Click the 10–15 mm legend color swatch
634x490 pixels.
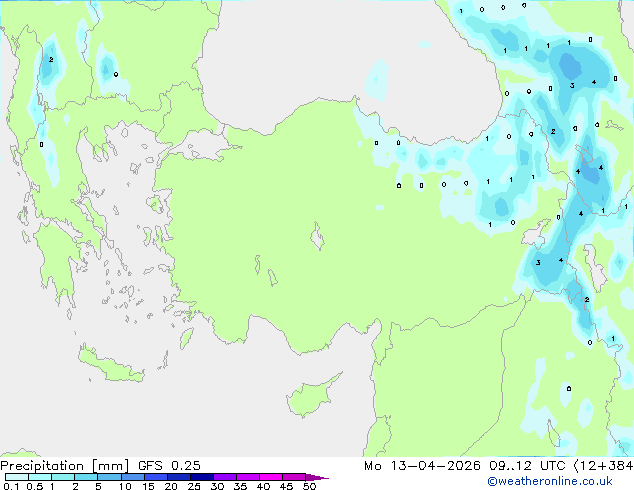(x=132, y=477)
